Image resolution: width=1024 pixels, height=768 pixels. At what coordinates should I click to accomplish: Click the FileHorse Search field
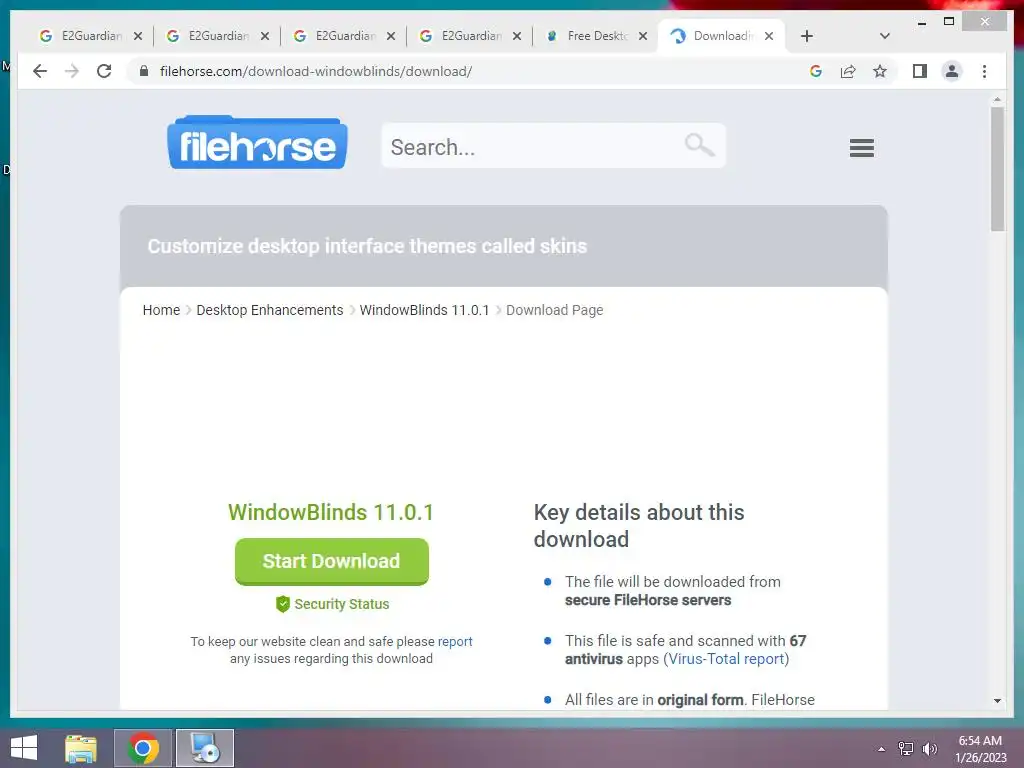click(x=553, y=146)
